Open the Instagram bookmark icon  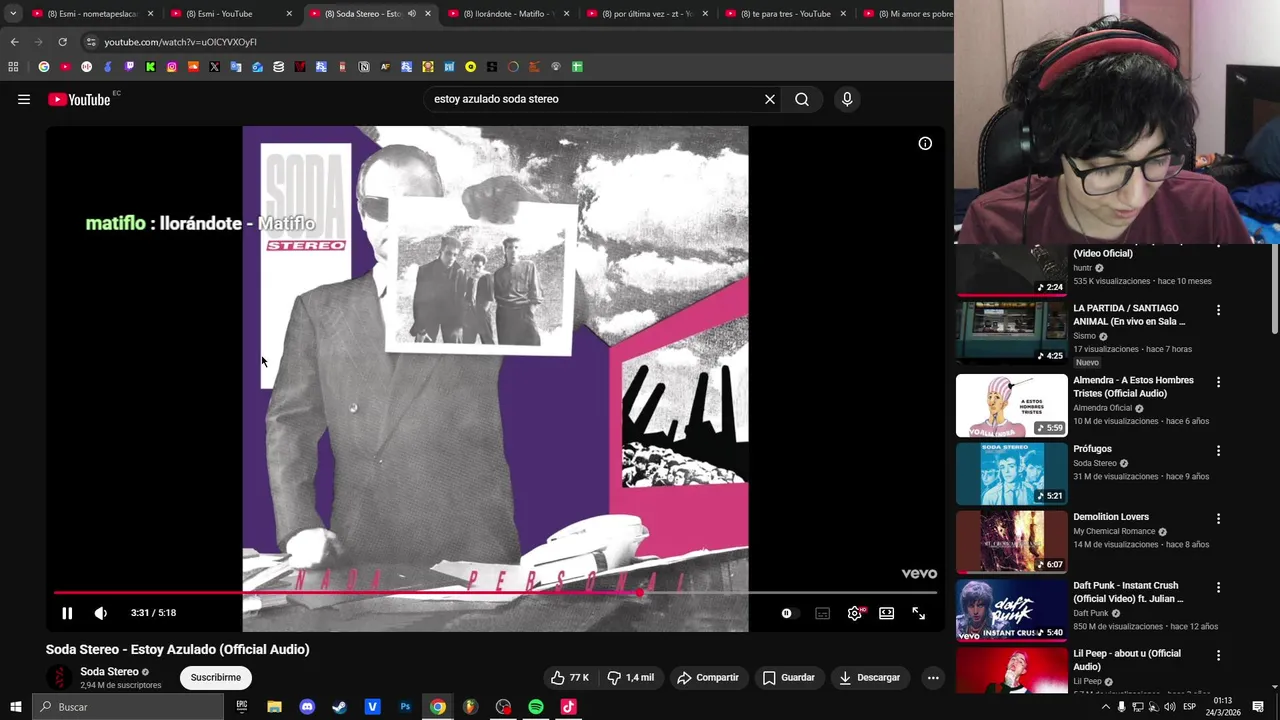tap(172, 67)
